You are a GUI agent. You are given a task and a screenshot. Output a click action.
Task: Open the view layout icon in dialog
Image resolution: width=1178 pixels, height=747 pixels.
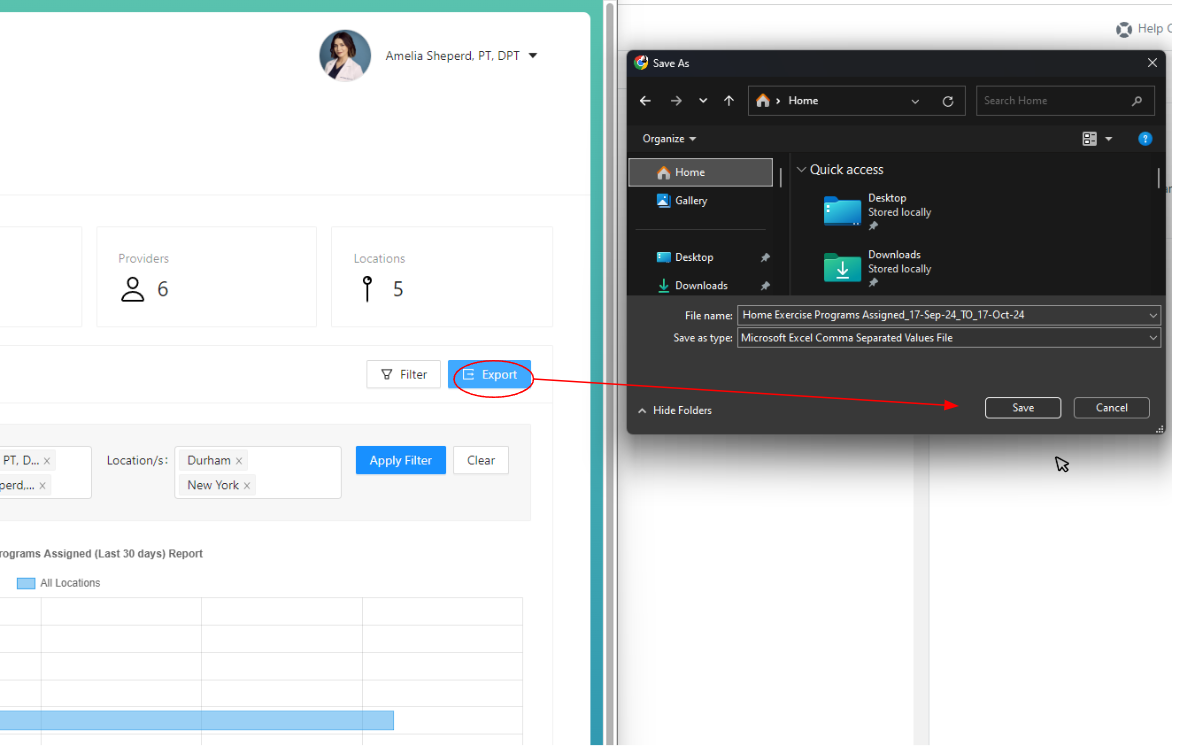1090,139
